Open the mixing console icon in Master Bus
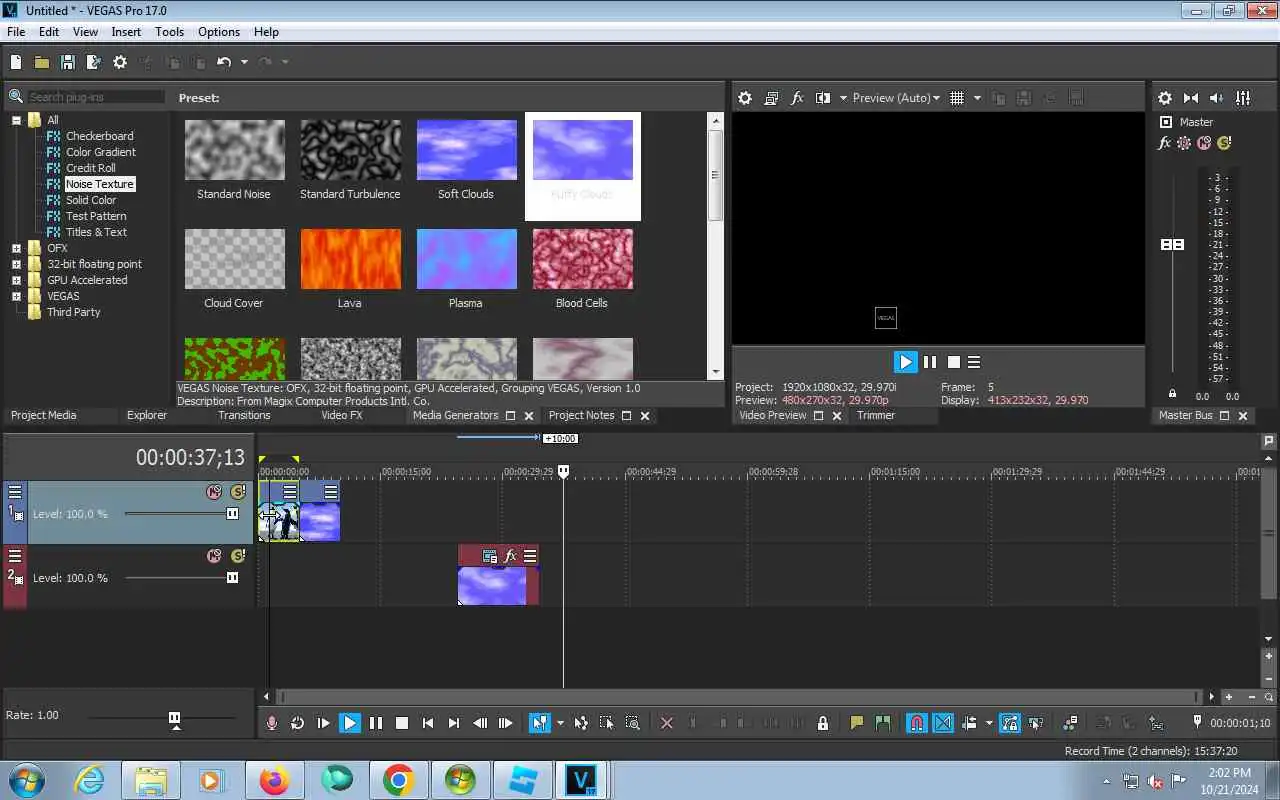 point(1243,98)
